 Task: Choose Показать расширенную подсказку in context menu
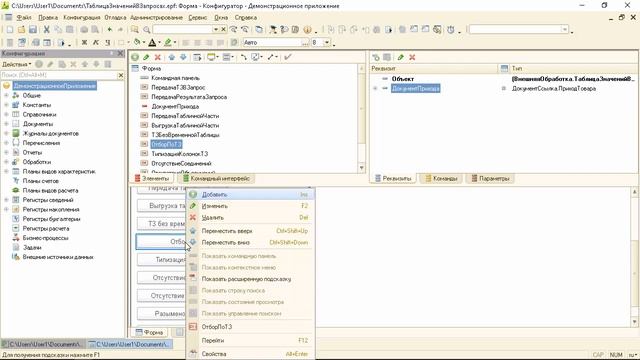[250, 279]
